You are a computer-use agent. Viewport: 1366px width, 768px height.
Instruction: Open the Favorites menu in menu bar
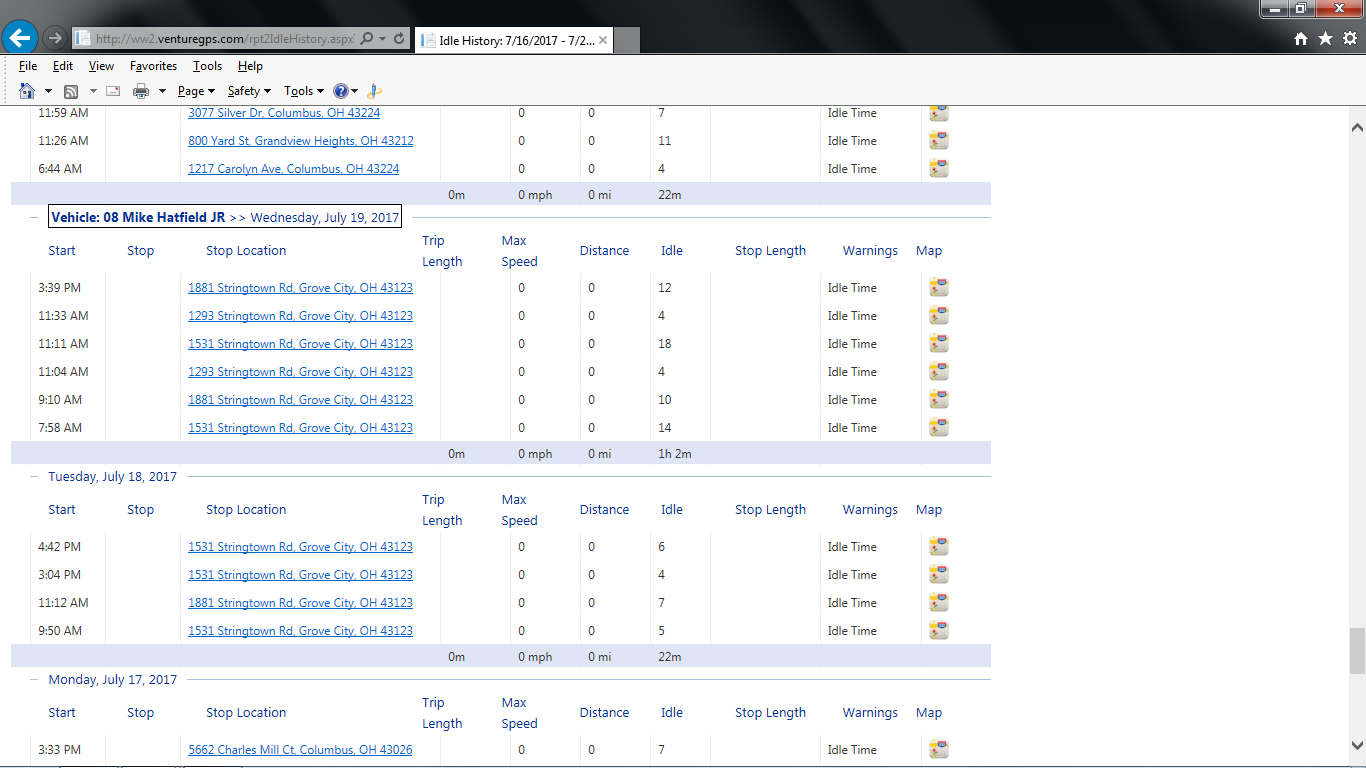(153, 66)
